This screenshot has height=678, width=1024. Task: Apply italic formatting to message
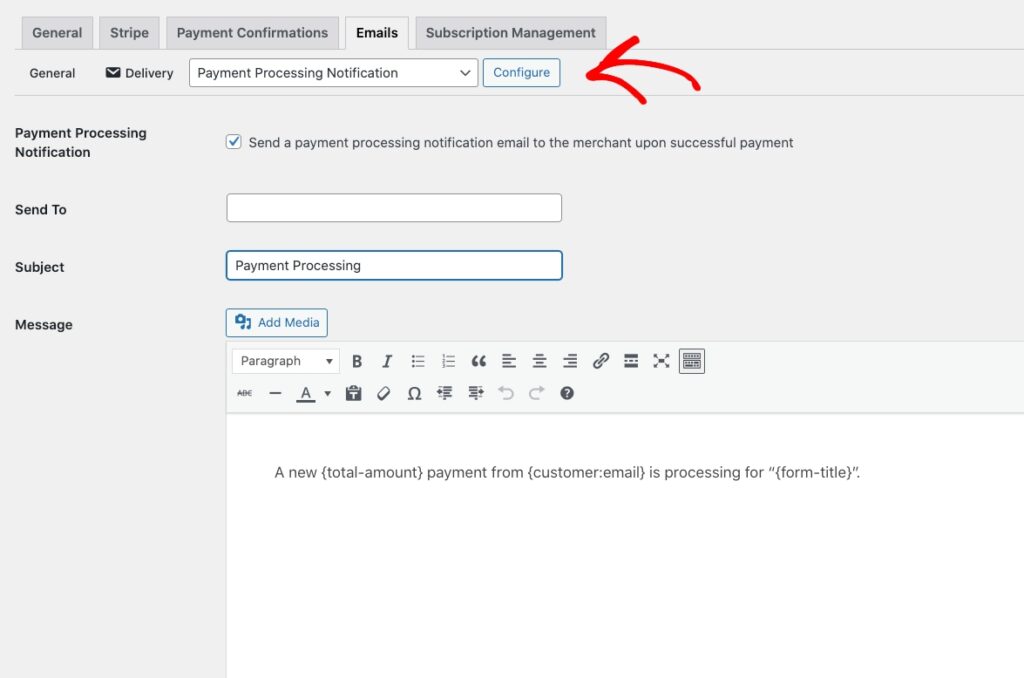(x=387, y=361)
